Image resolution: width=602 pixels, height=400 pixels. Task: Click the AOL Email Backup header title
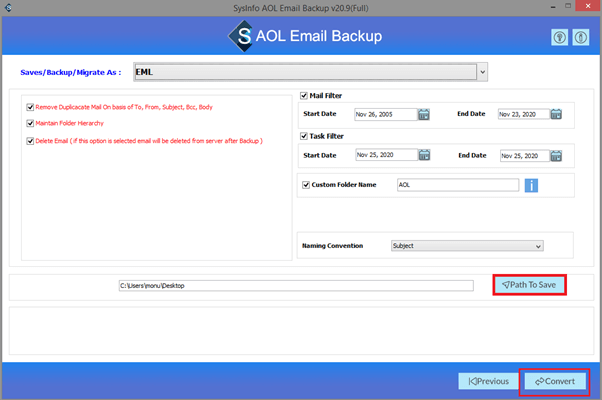[319, 36]
